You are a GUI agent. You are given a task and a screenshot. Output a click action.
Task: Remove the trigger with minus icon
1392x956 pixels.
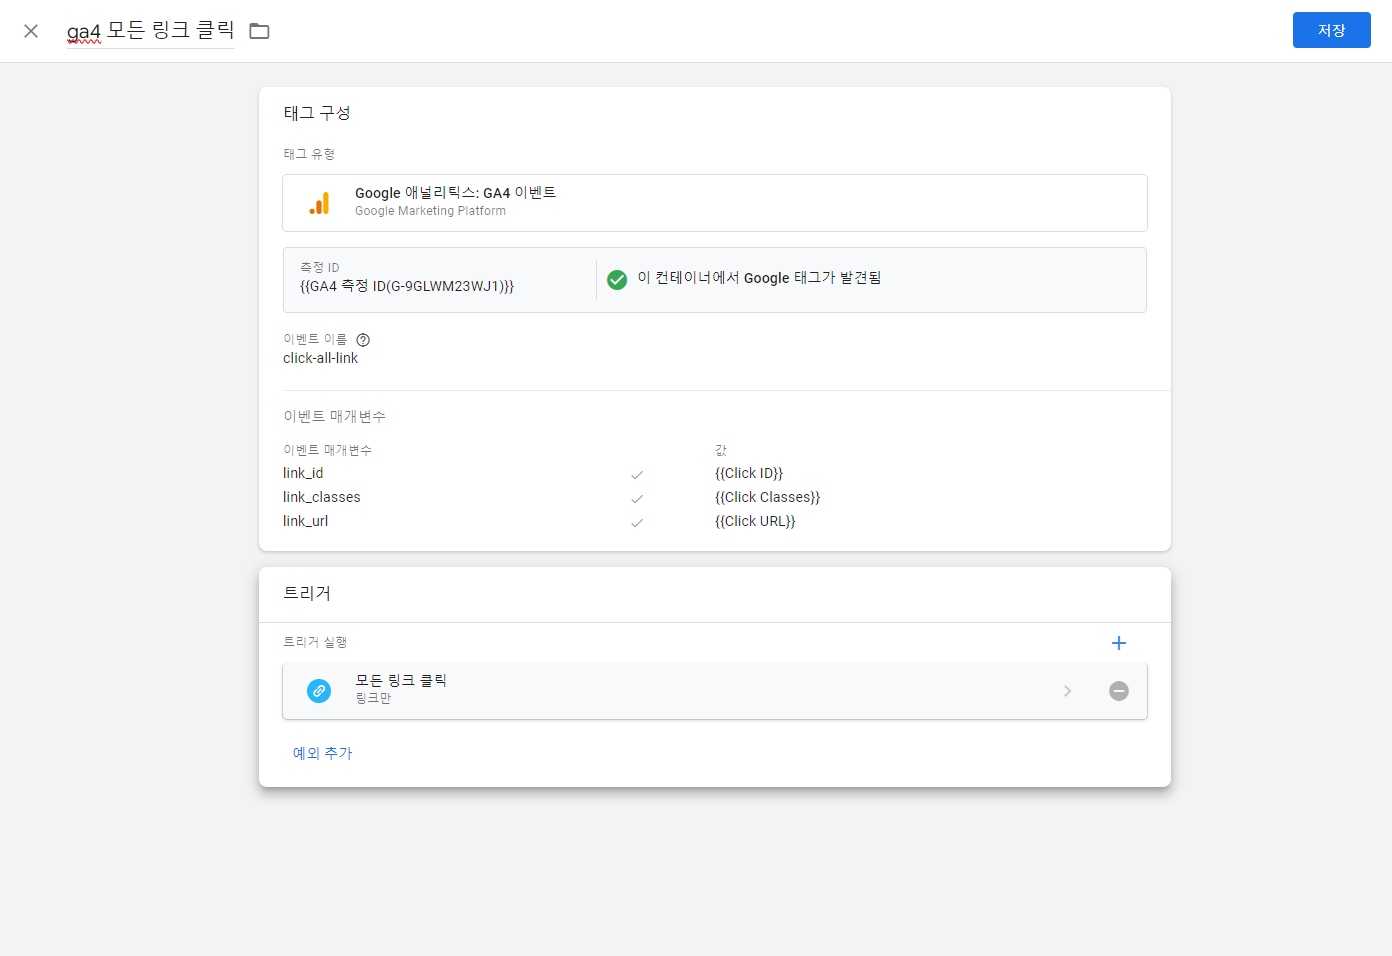pos(1119,691)
